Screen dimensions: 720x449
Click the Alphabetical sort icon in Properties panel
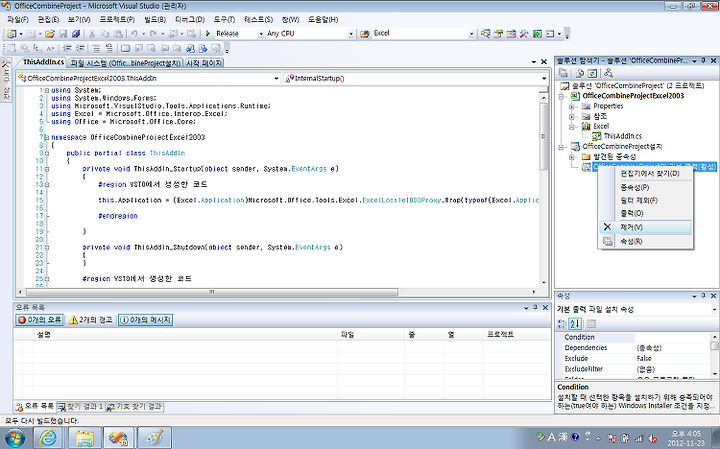(x=575, y=323)
